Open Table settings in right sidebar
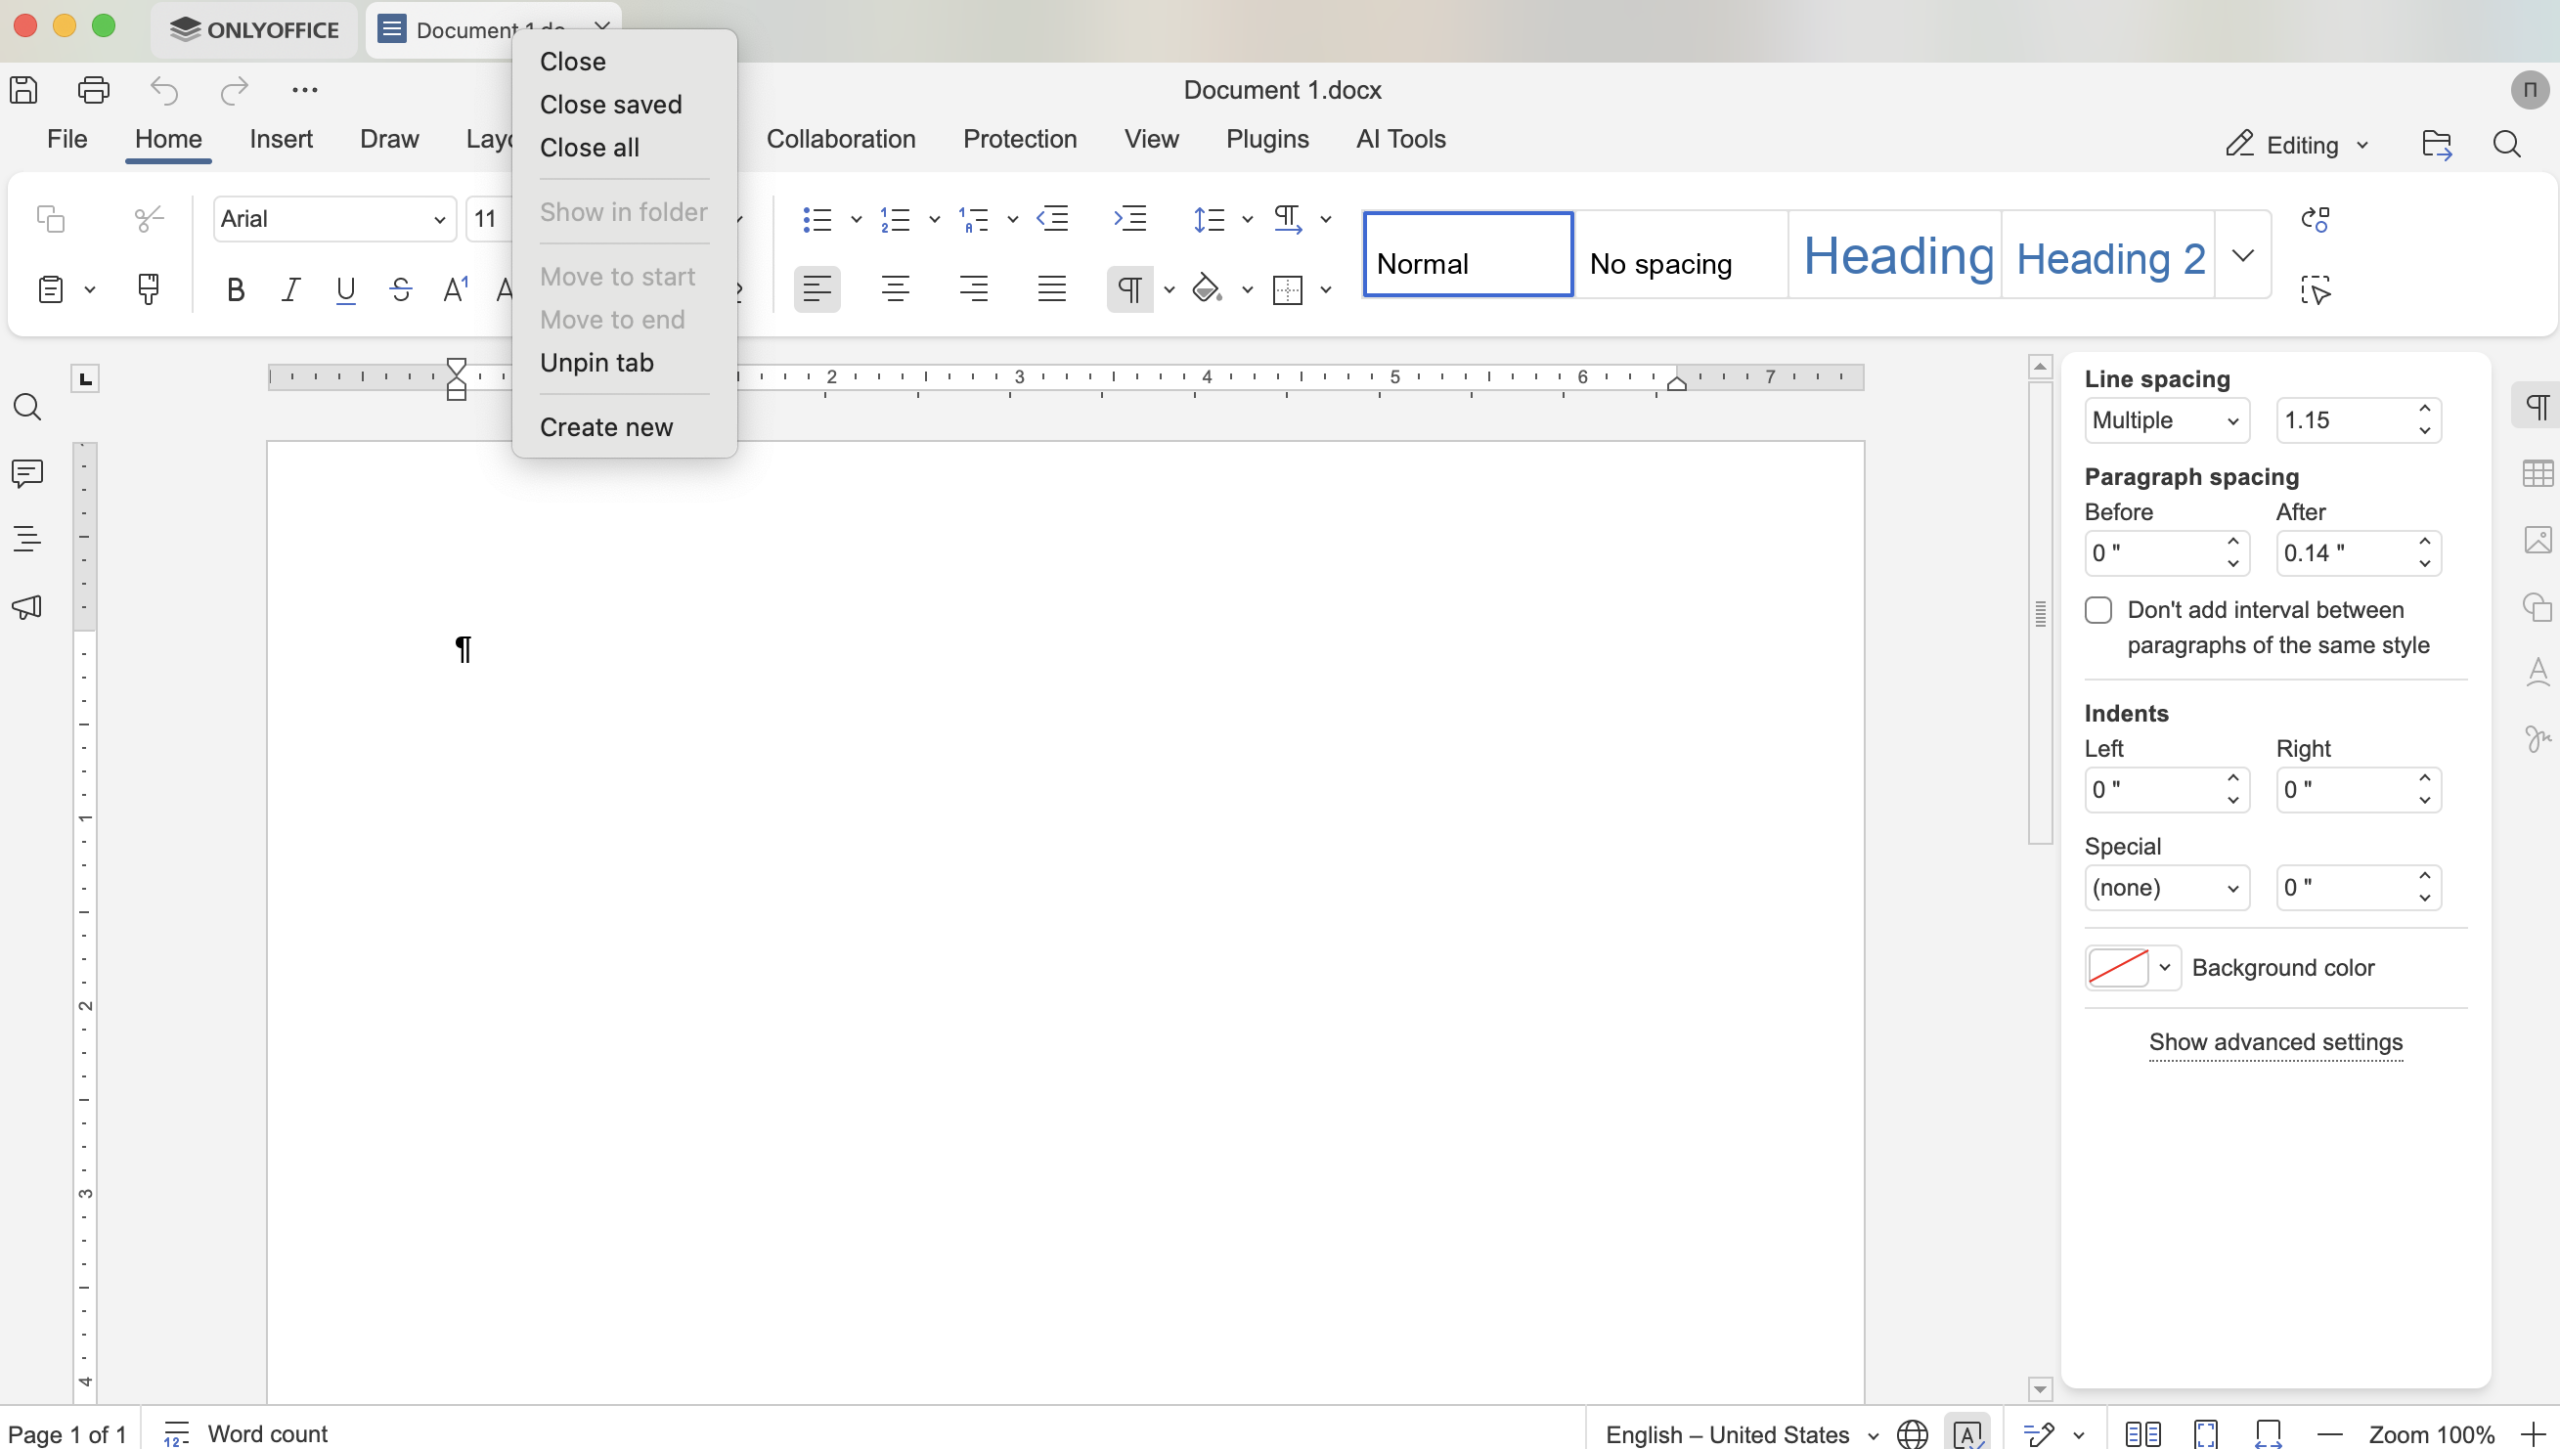Screen dimensions: 2560x1449 click(2538, 473)
